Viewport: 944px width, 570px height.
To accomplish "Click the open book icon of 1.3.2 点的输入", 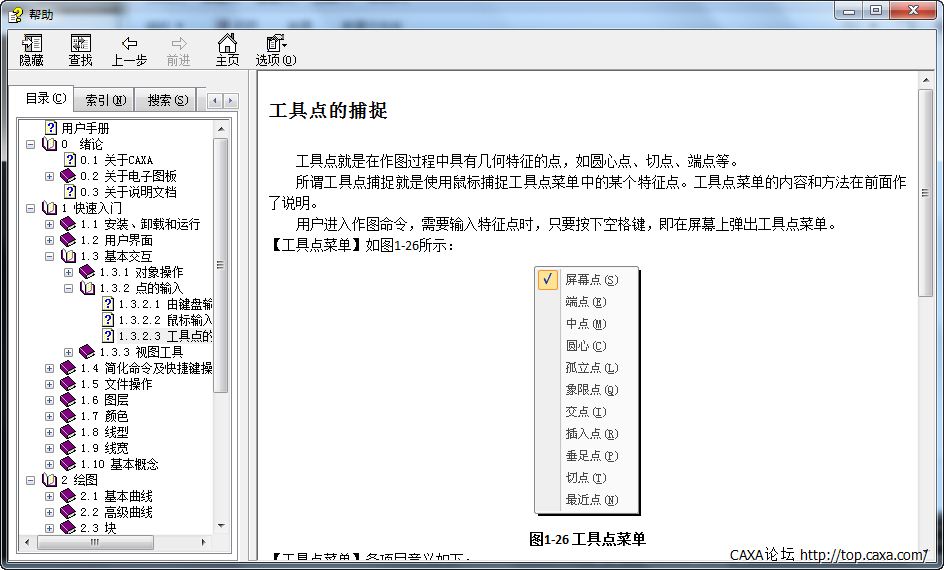I will tap(87, 288).
